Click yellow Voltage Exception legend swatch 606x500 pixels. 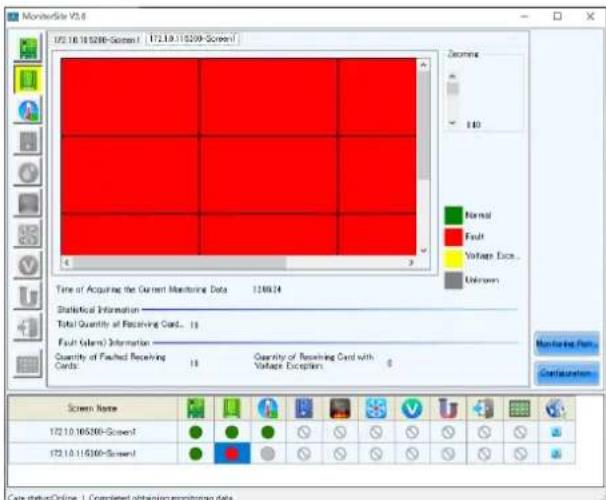coord(453,258)
